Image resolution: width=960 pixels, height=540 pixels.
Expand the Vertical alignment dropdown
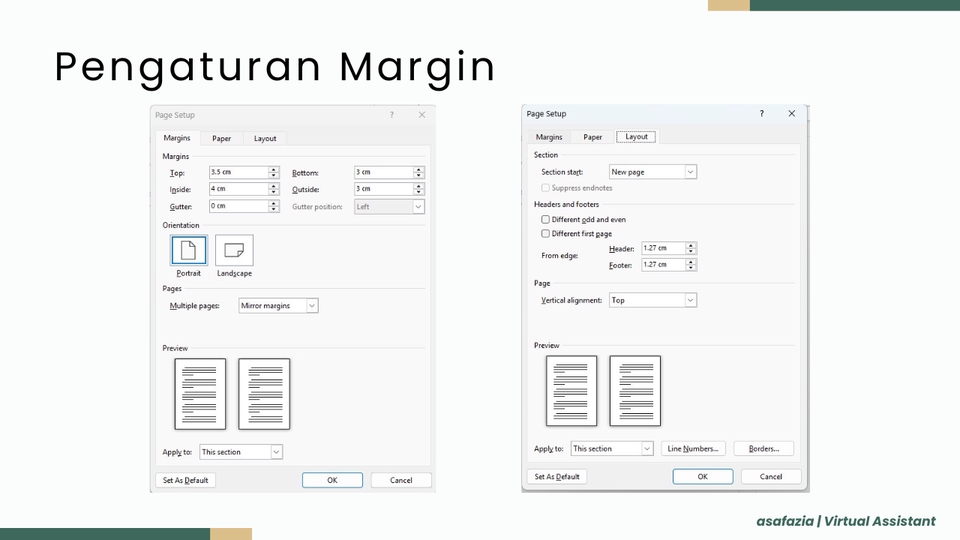(x=690, y=300)
